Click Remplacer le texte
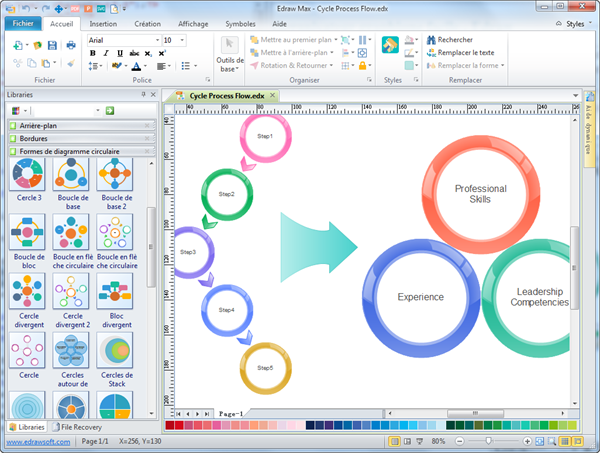 [x=460, y=52]
